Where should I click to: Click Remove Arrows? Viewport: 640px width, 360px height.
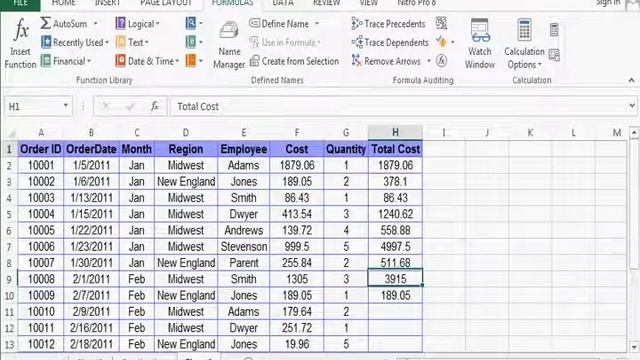point(386,61)
